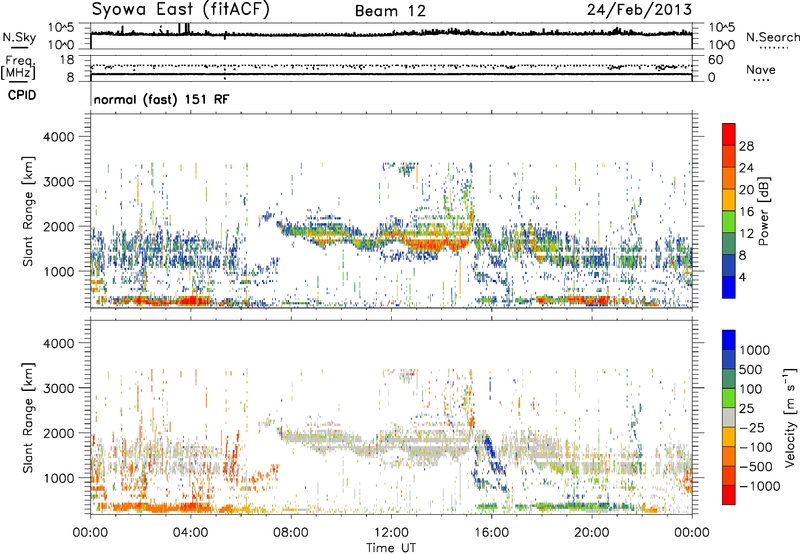Screen dimensions: 800x554
Task: Select the '16' tick on the Power color bar
Action: point(746,212)
